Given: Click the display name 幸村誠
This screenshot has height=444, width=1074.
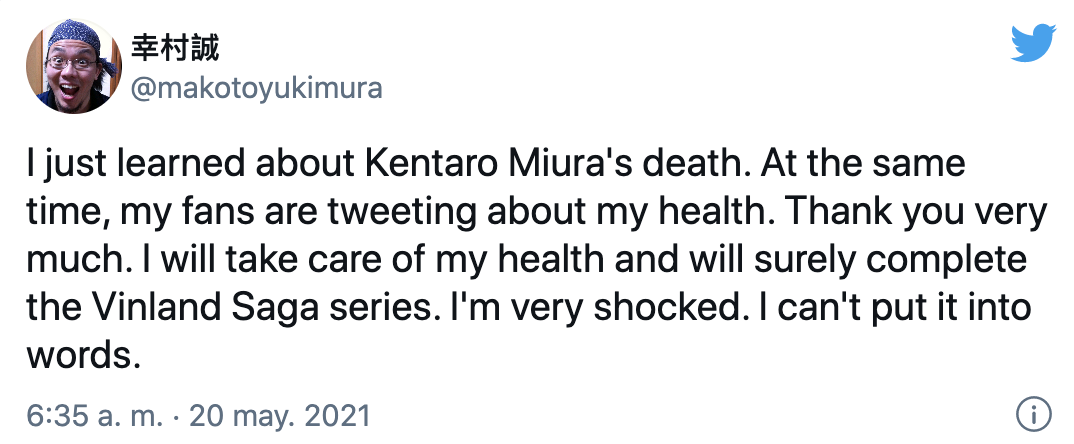Looking at the screenshot, I should pos(175,47).
